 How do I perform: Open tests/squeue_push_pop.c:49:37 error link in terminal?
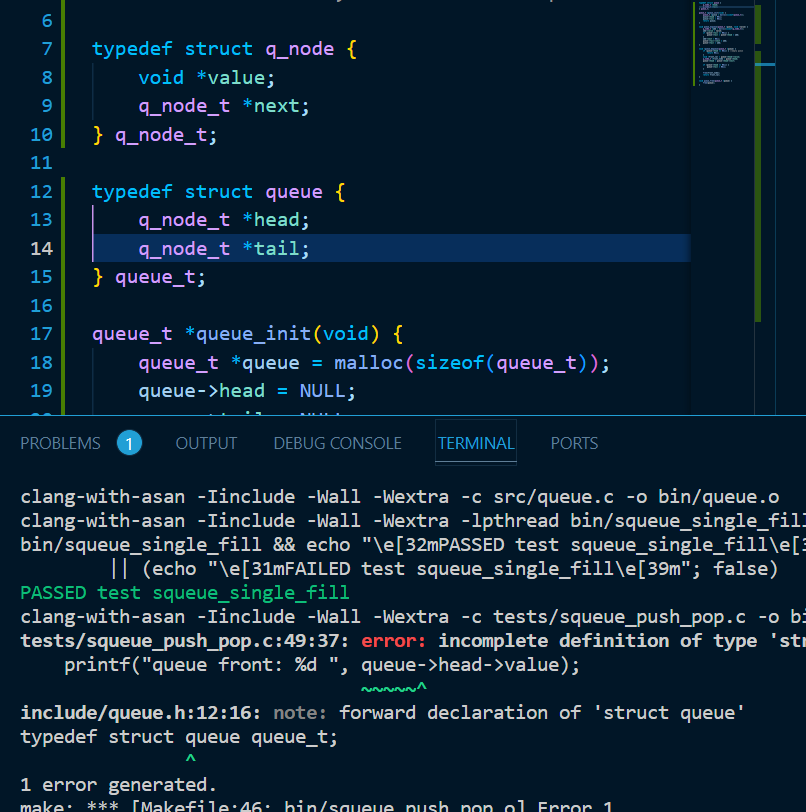coord(185,641)
